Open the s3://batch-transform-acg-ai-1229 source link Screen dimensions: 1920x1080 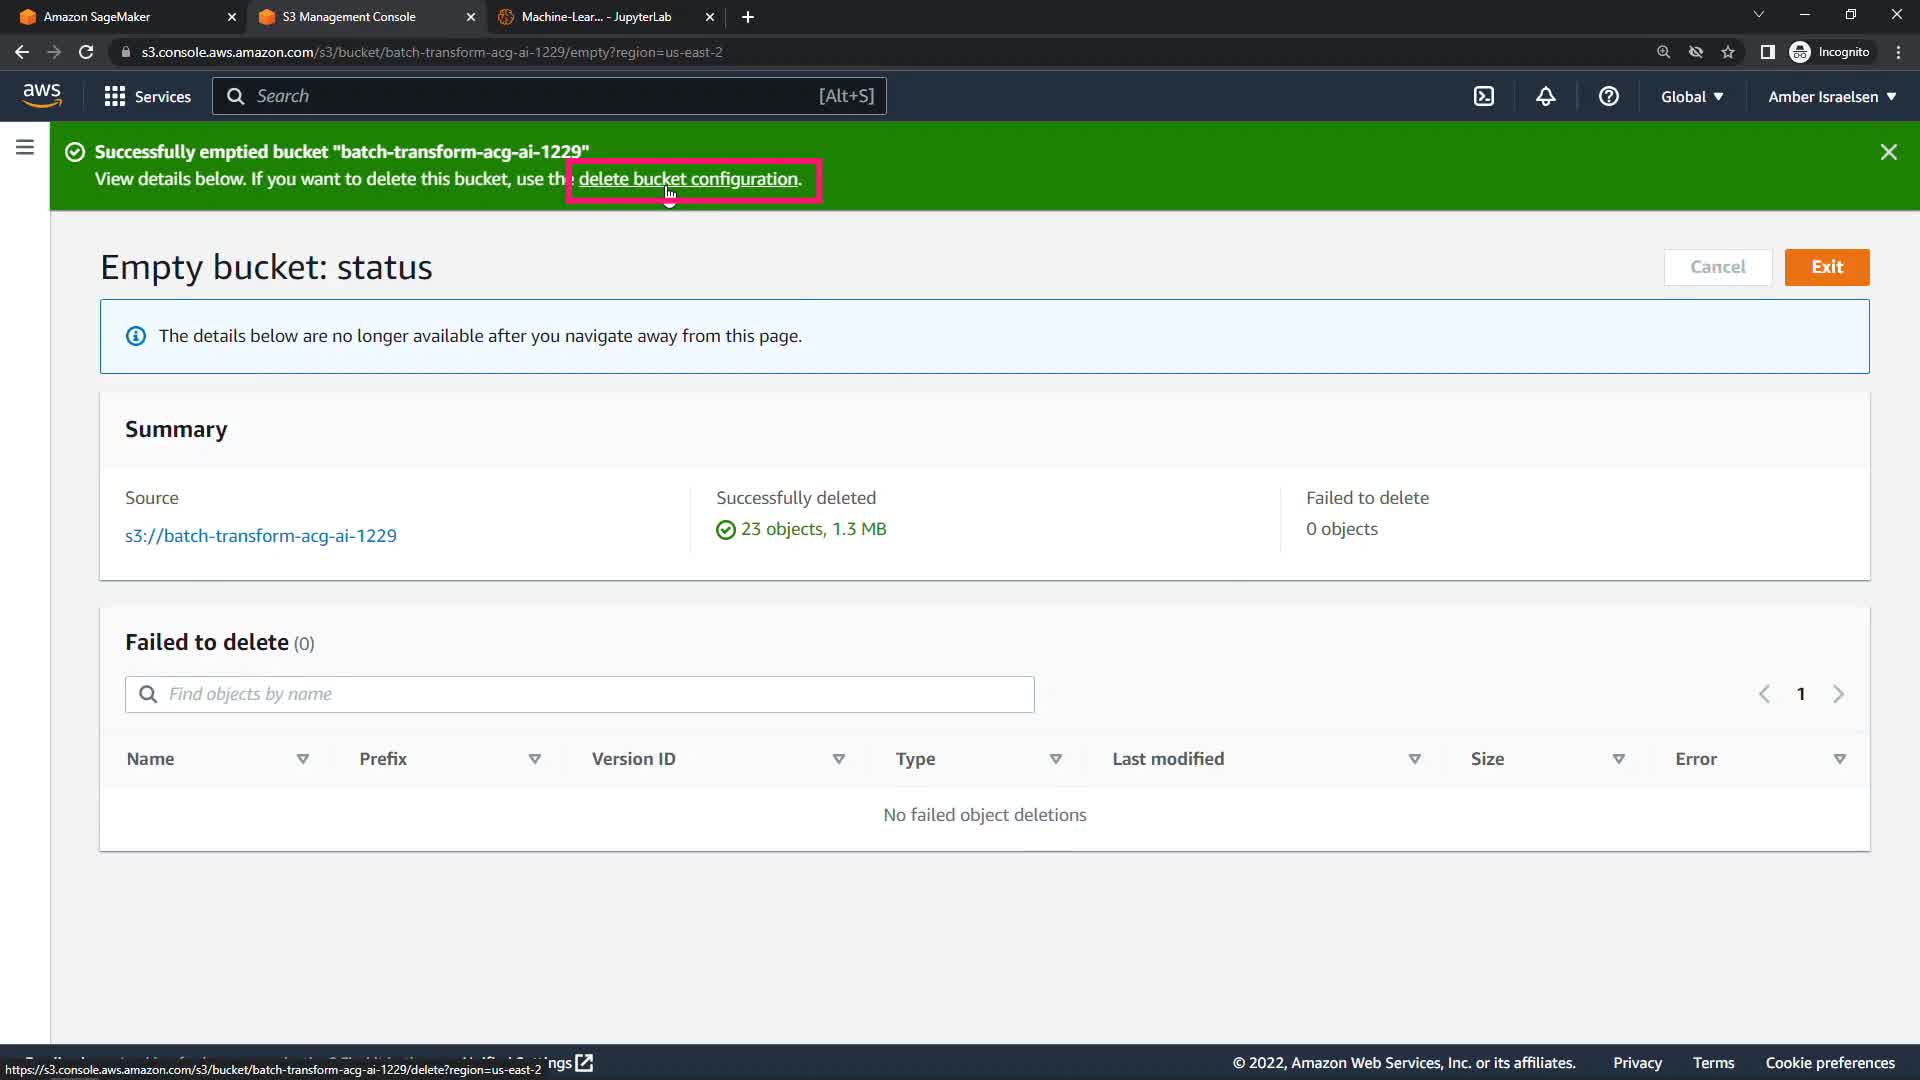(x=260, y=536)
